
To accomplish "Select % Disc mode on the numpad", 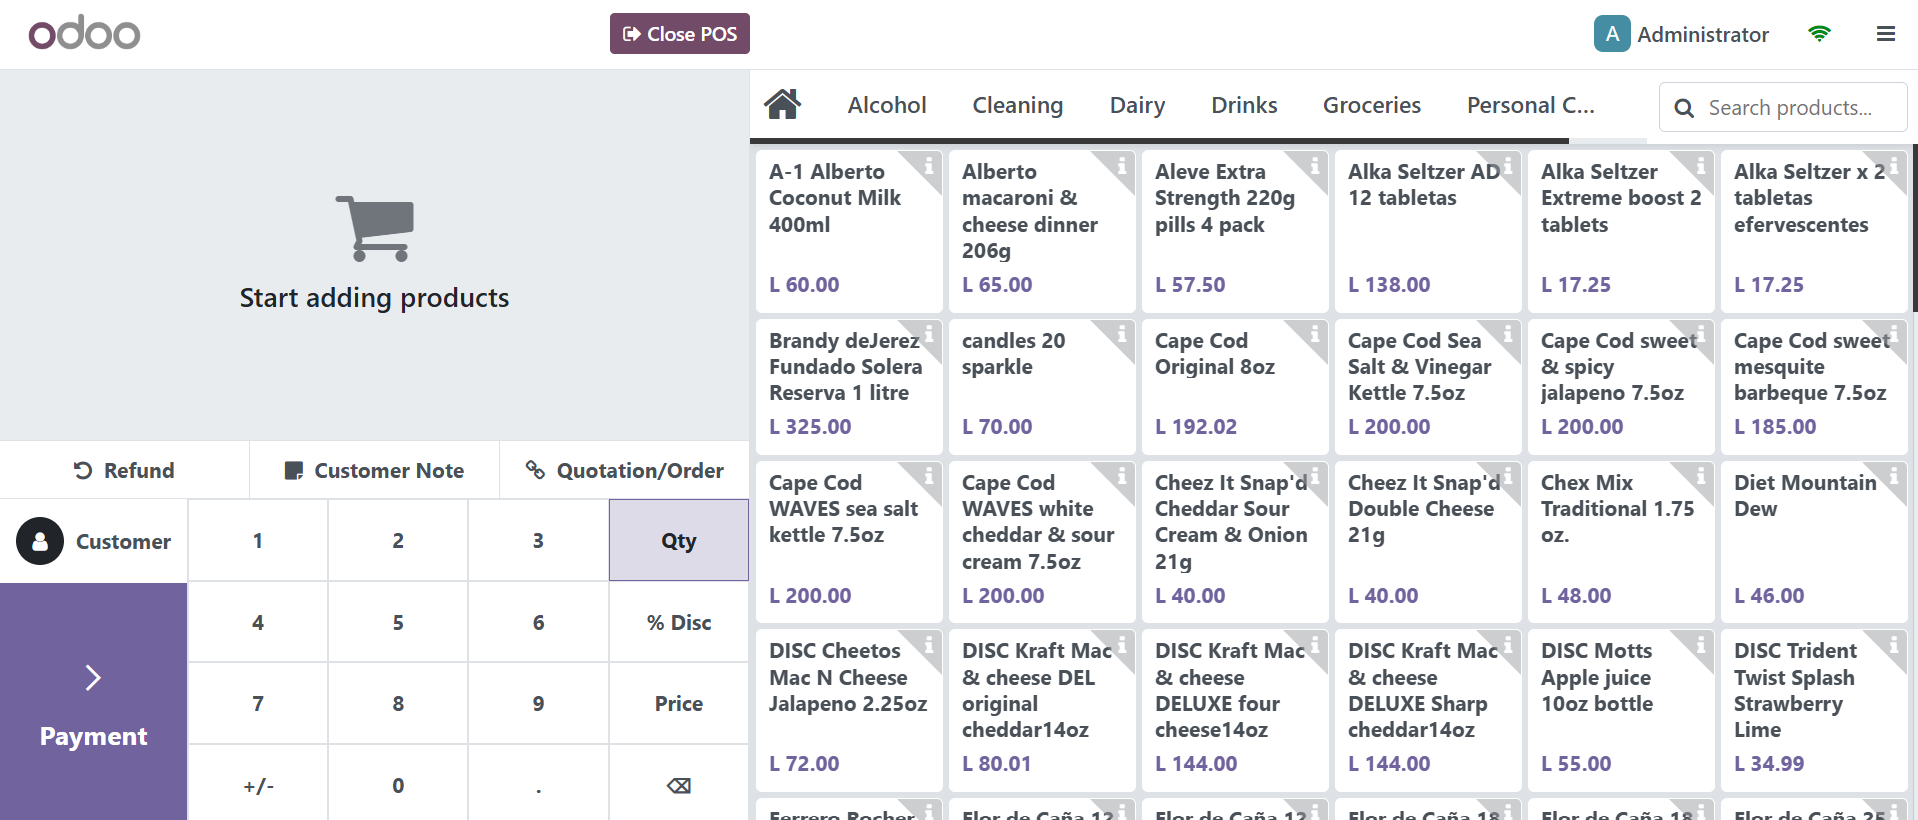I will (679, 622).
